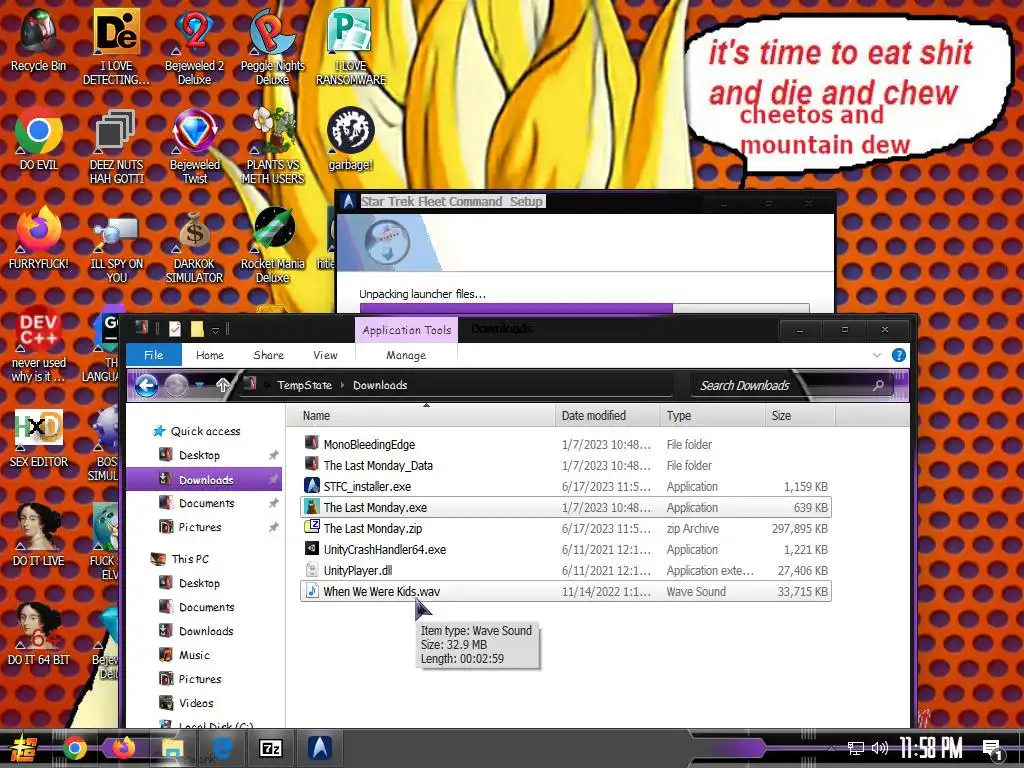Open Firefox from the taskbar
Image resolution: width=1024 pixels, height=768 pixels.
point(123,748)
